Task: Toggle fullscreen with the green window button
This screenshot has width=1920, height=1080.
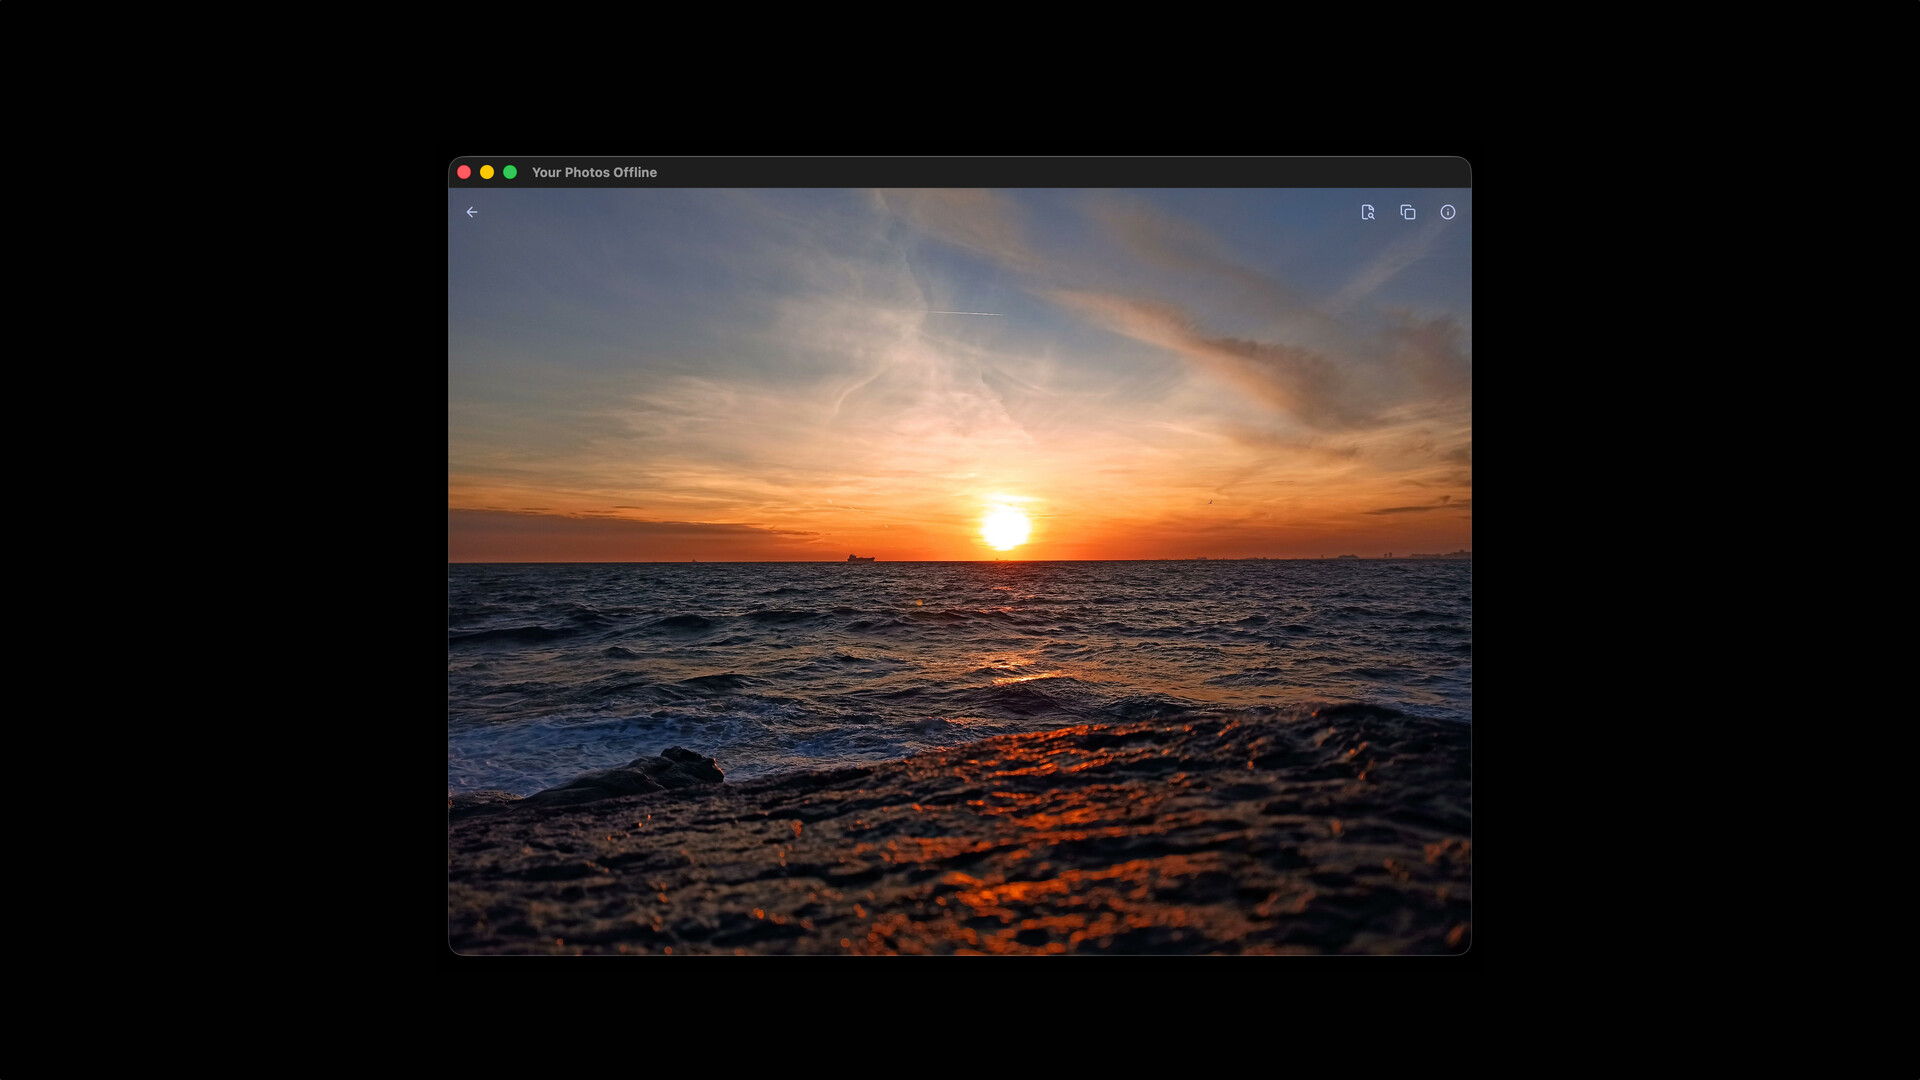Action: click(x=510, y=172)
